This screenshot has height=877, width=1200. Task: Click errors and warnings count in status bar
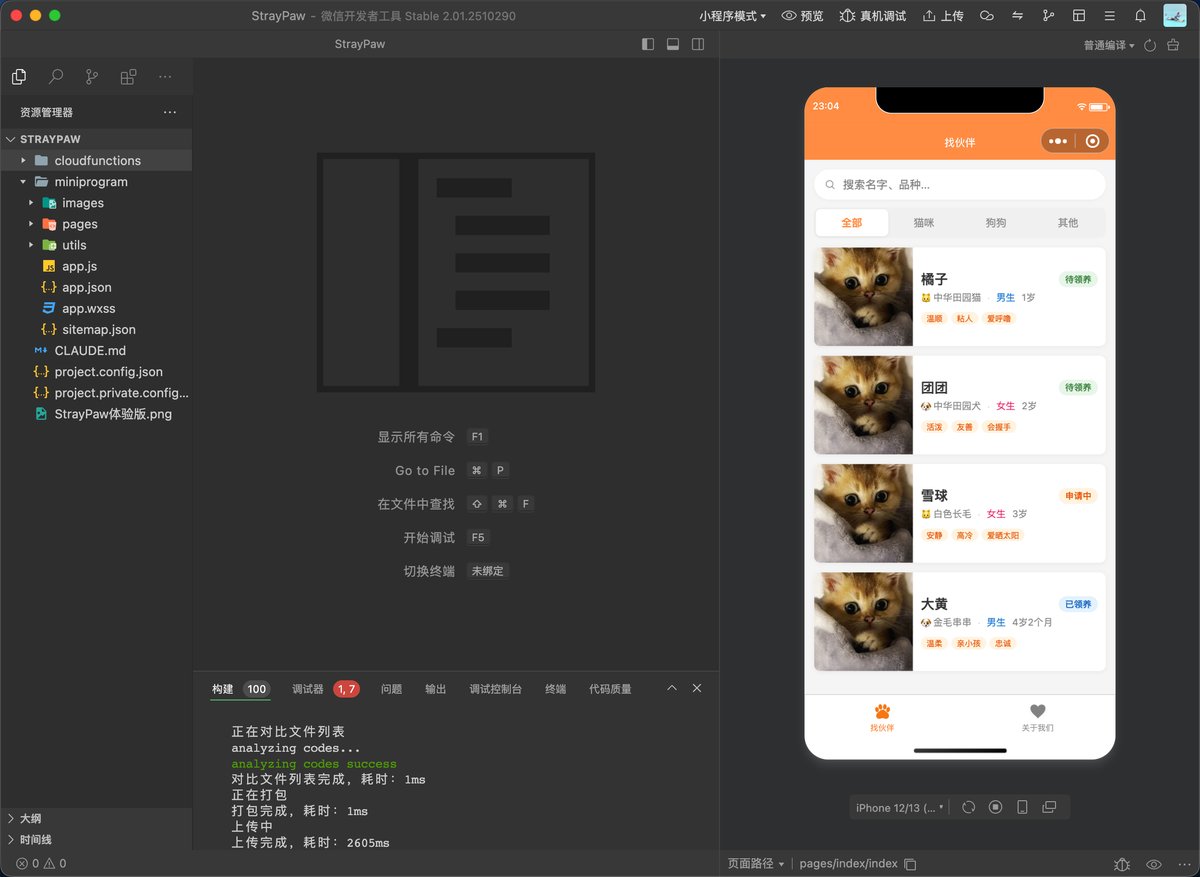click(x=41, y=864)
